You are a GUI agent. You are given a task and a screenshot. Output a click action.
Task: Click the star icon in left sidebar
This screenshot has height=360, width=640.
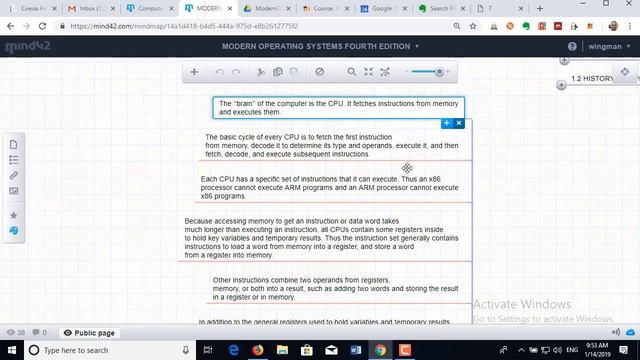pyautogui.click(x=13, y=215)
